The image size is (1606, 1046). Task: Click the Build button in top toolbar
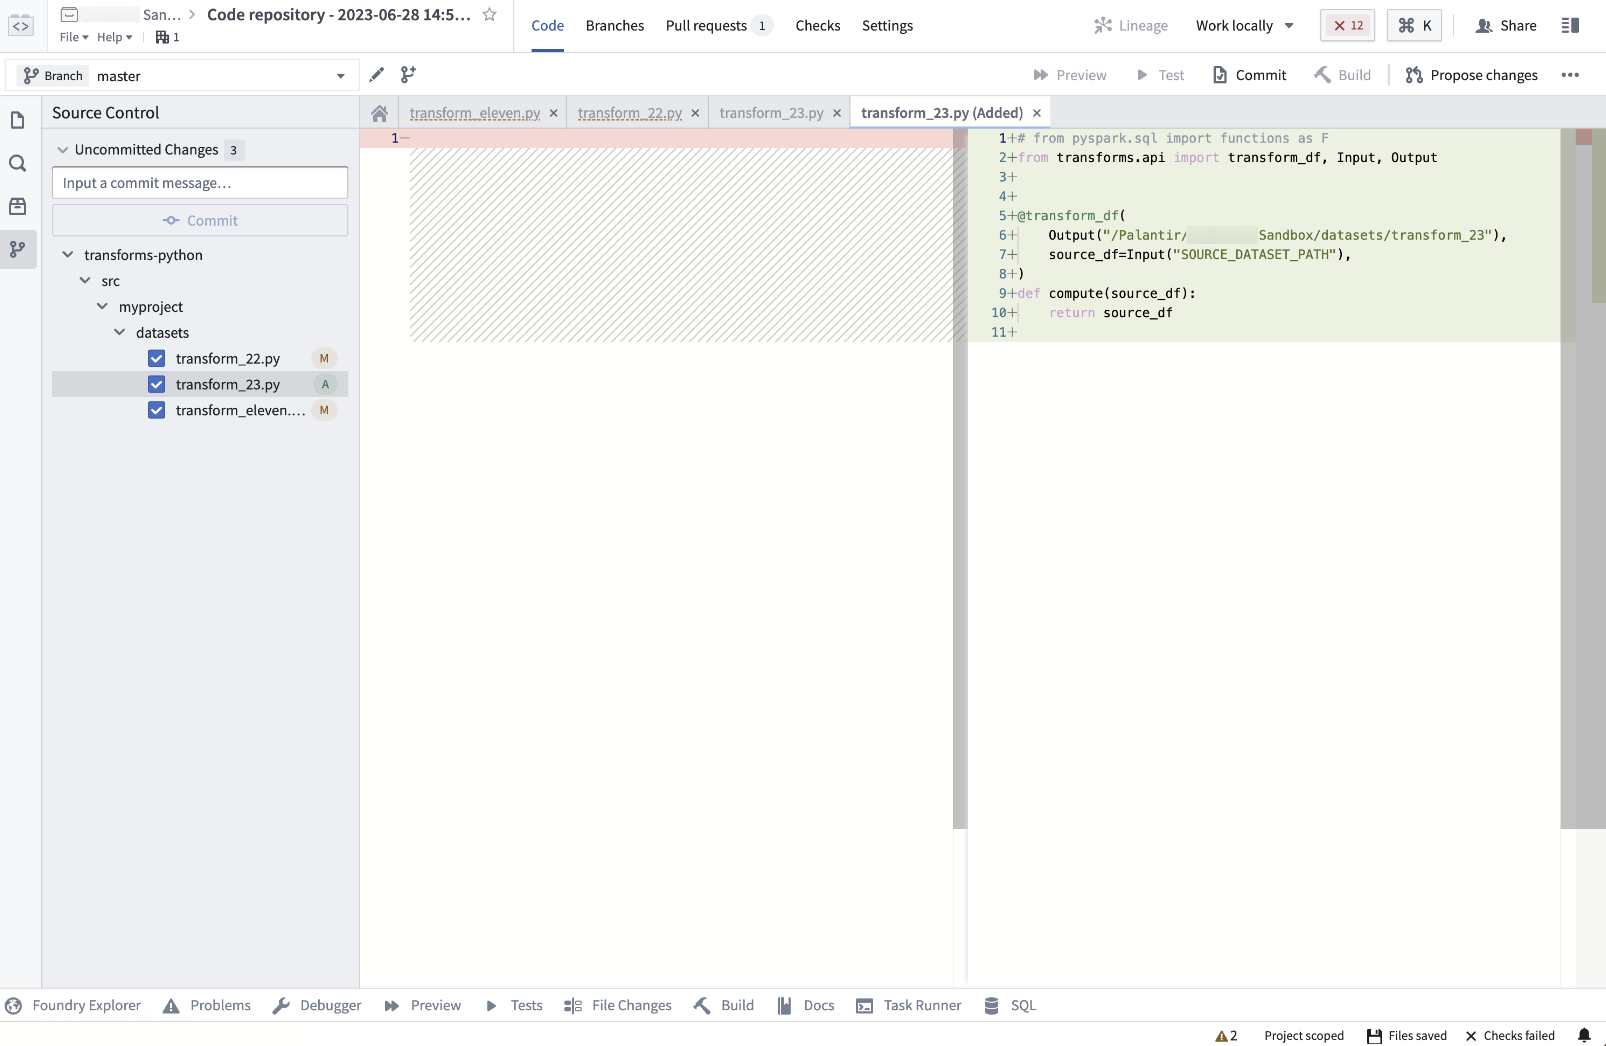1343,75
